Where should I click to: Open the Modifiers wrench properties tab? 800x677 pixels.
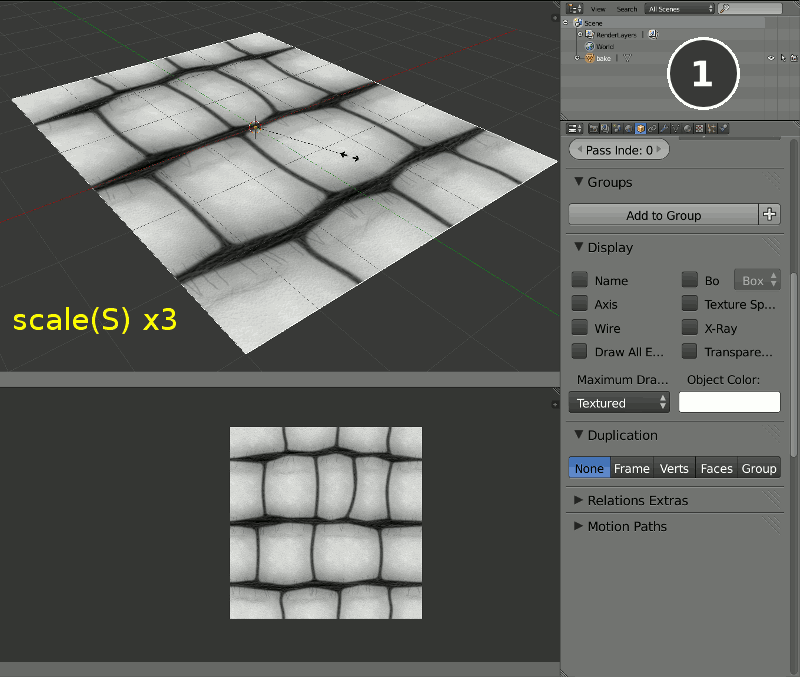[x=663, y=128]
